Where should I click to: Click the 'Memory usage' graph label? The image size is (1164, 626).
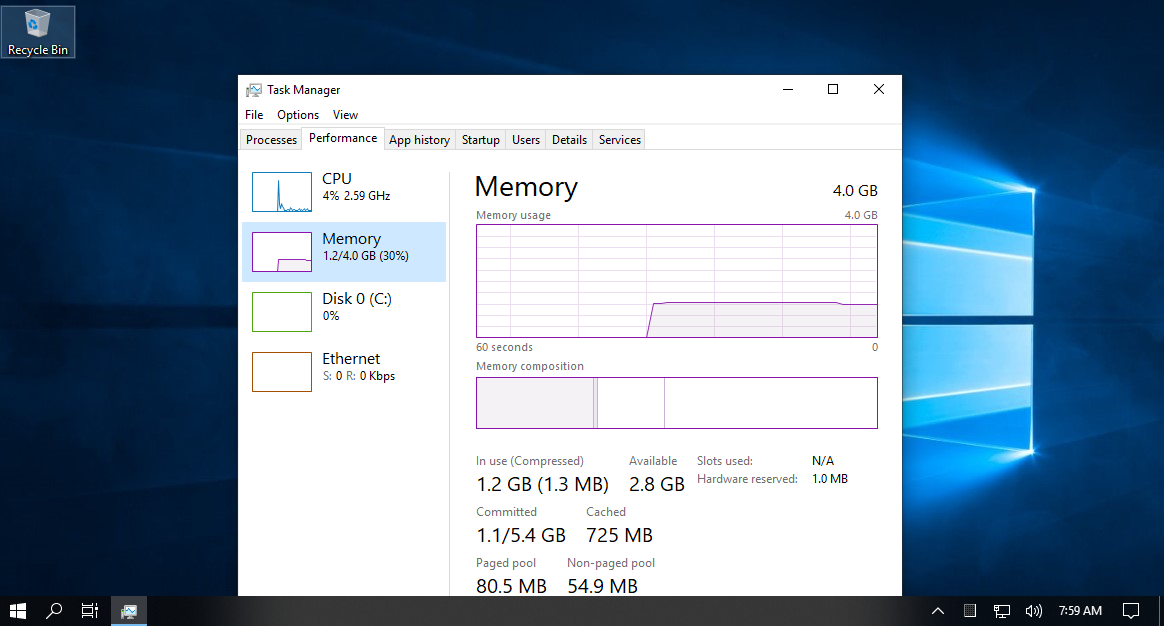click(514, 215)
